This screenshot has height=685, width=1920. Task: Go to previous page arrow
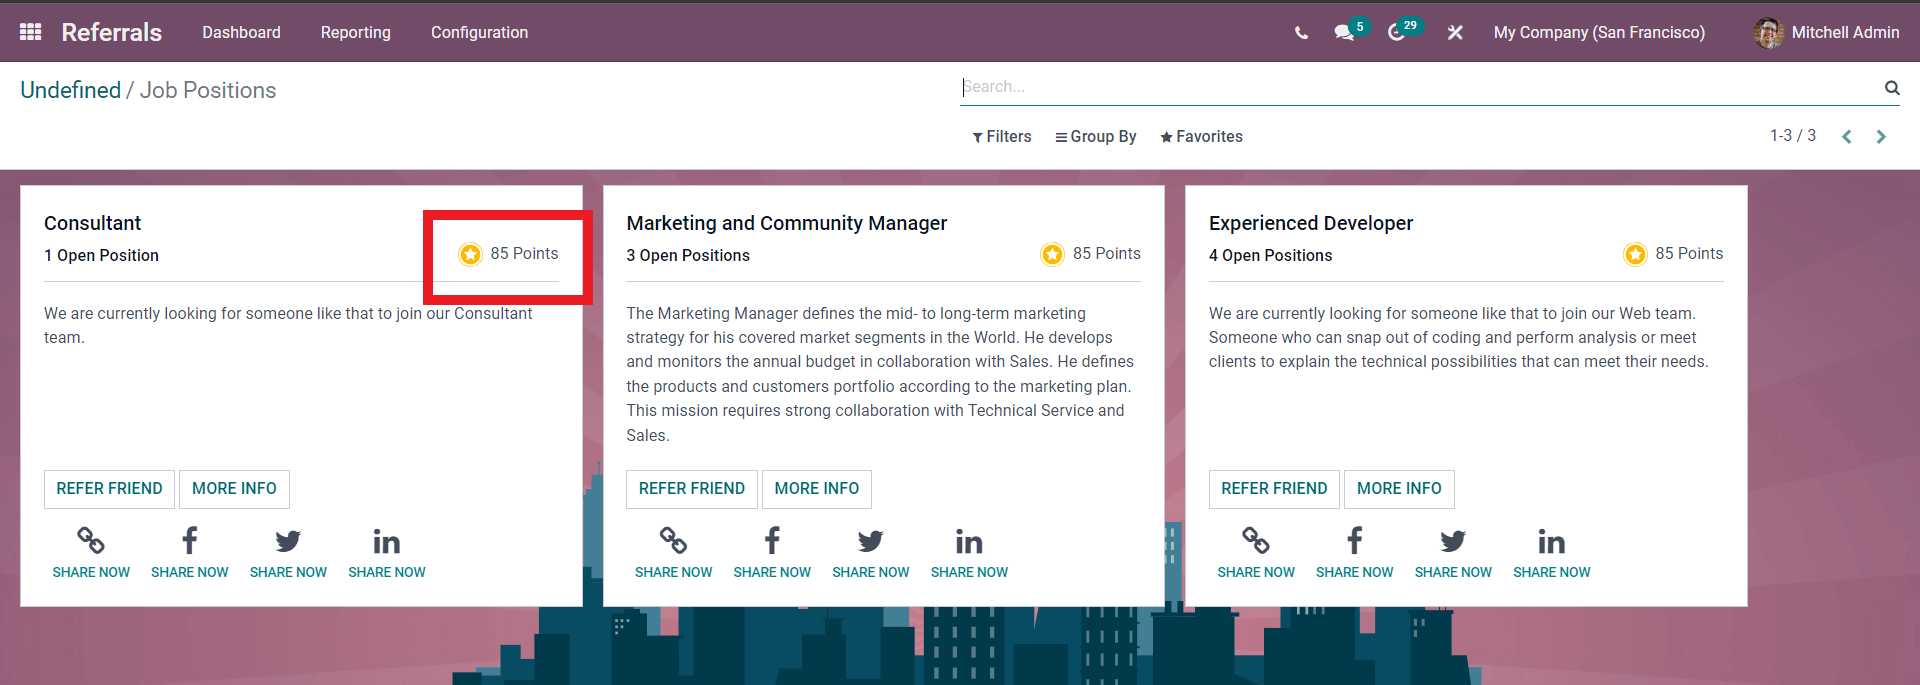click(1847, 137)
